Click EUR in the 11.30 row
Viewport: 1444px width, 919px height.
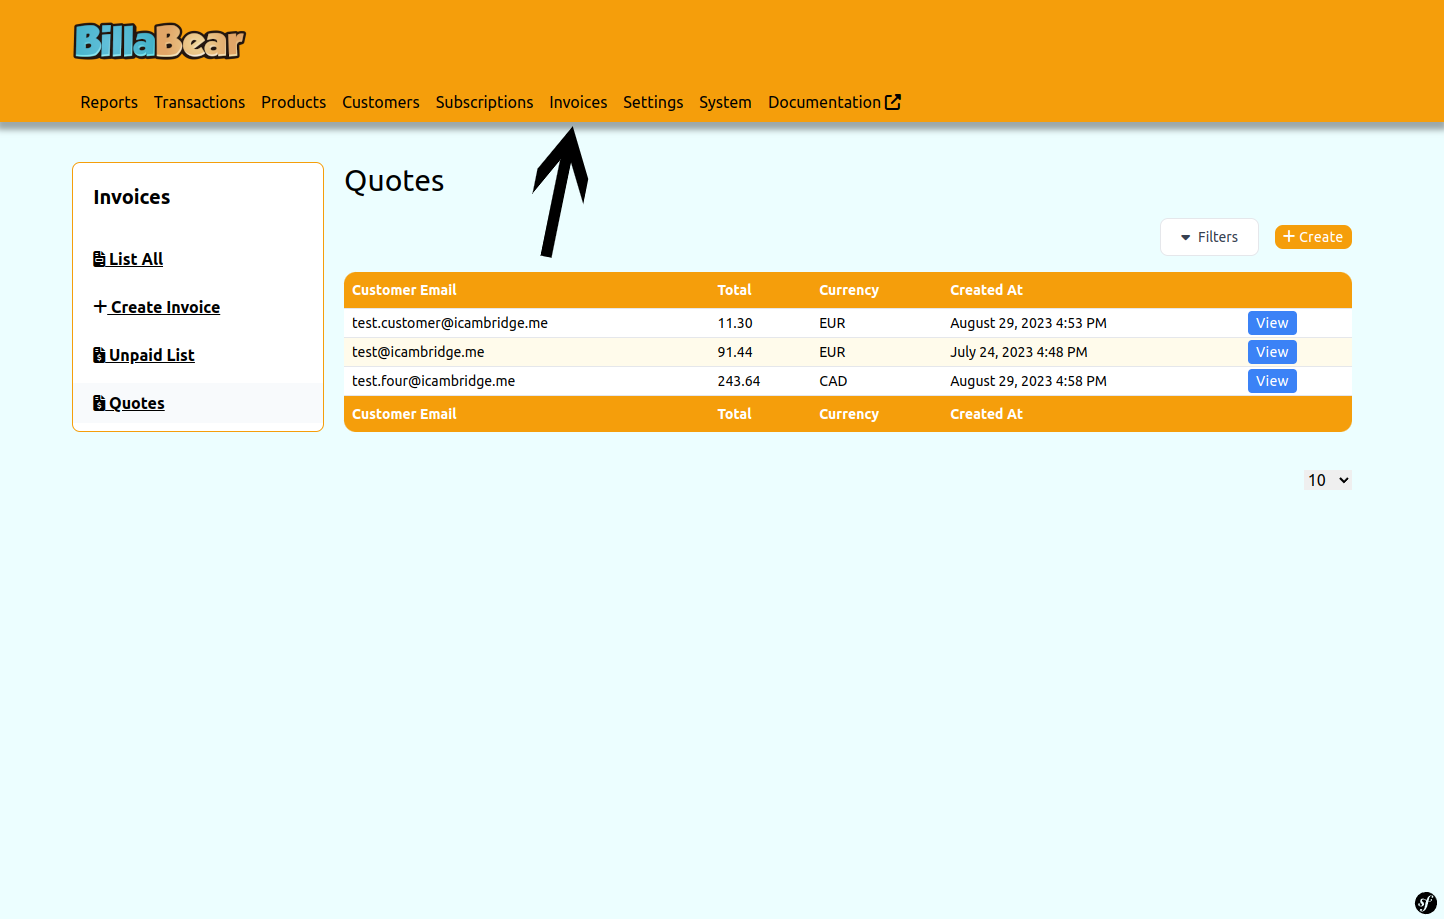click(832, 323)
